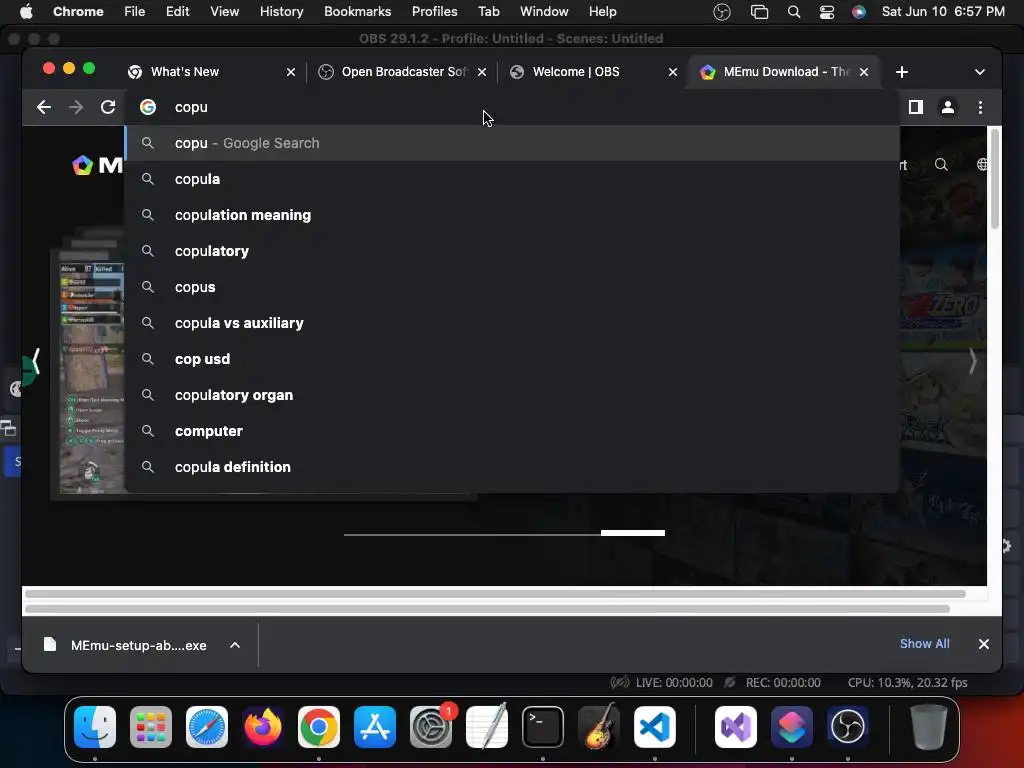Open System Settings from the Dock

431,726
